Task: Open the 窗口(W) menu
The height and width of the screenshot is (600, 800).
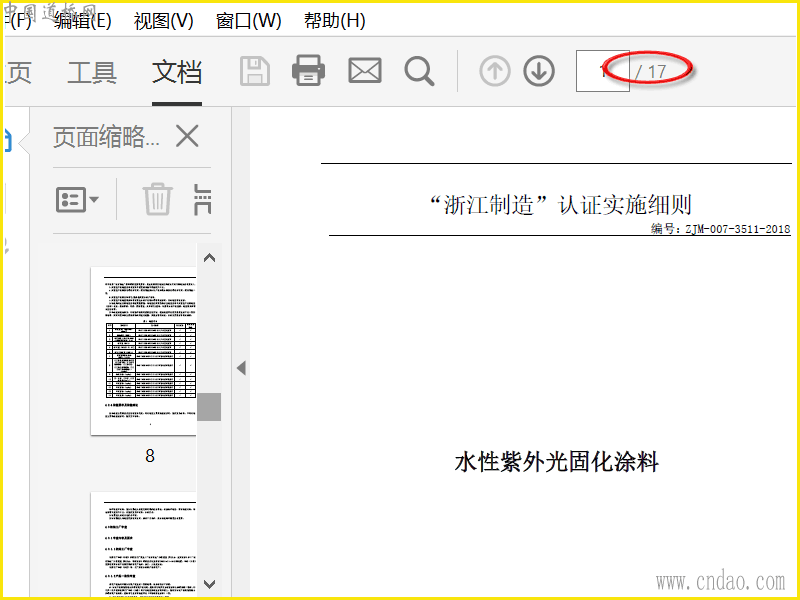Action: click(248, 21)
